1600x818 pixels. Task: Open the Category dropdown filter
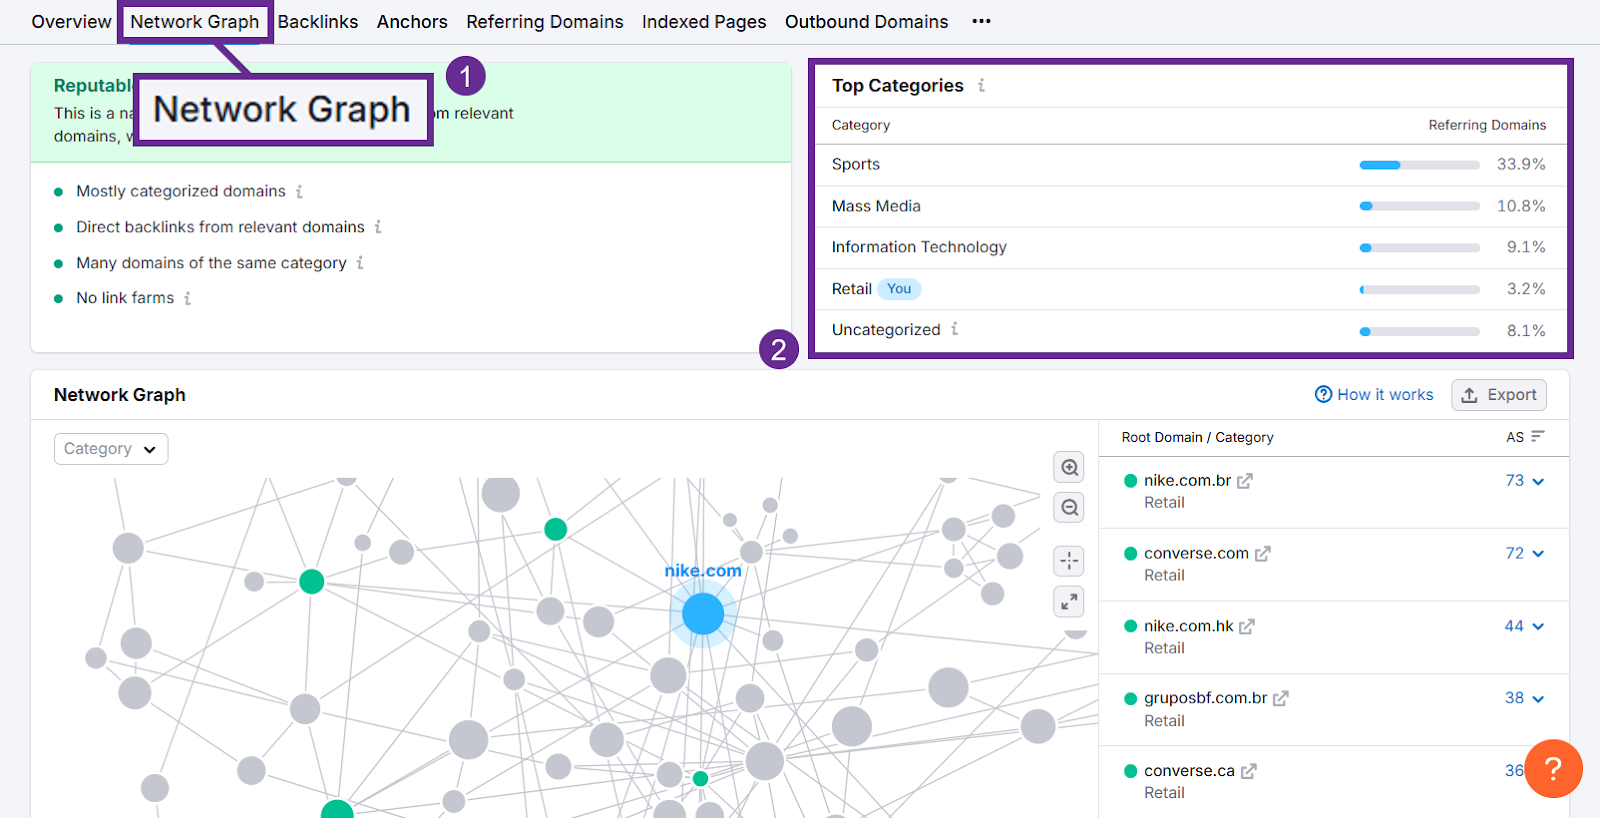point(111,449)
